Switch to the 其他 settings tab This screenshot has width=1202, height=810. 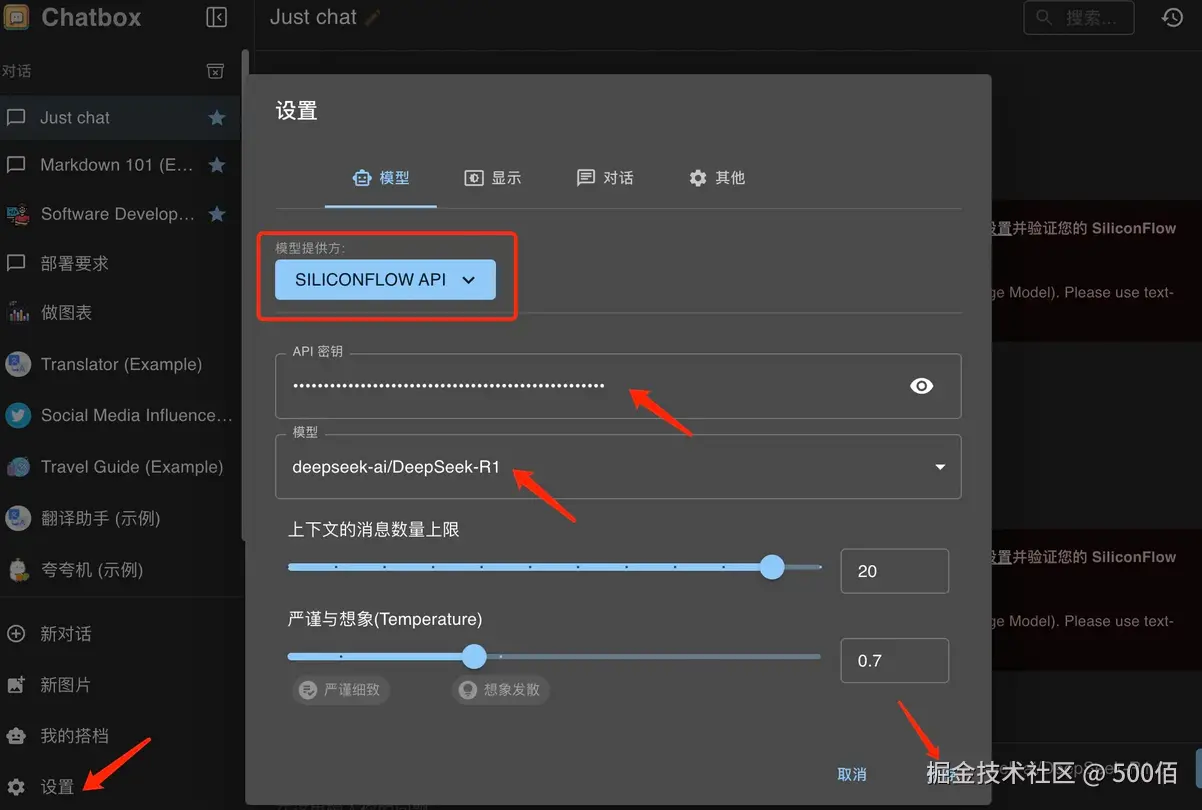click(717, 177)
